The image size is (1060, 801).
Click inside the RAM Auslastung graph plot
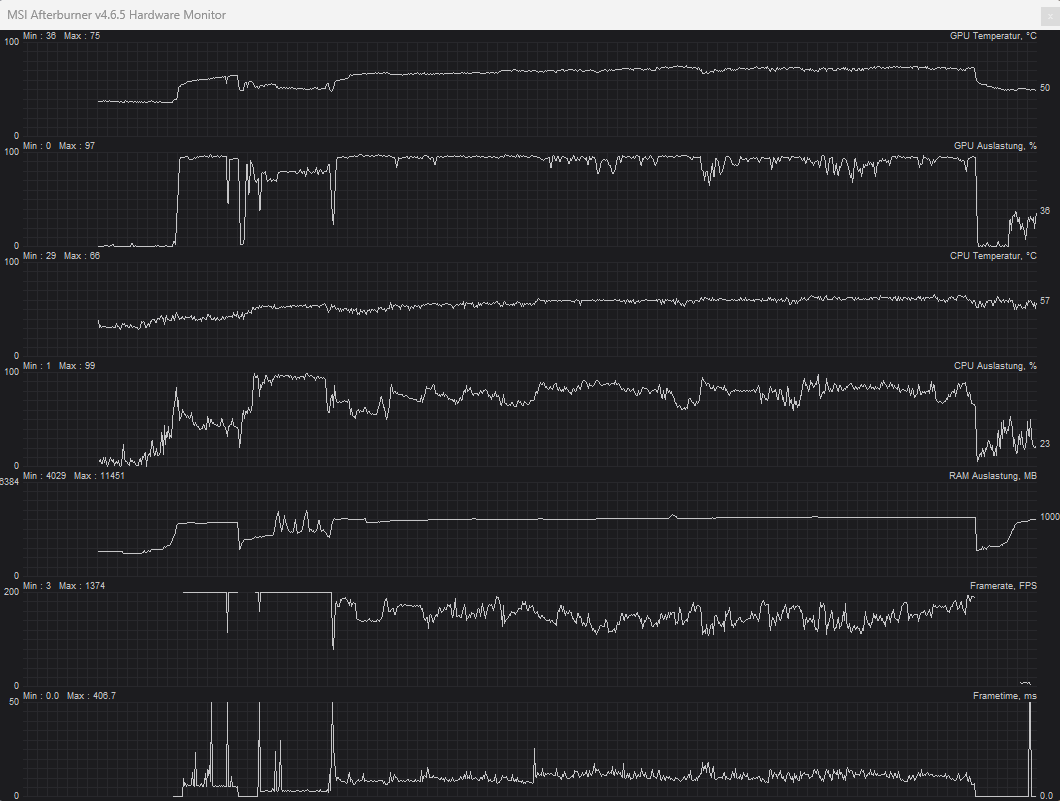(530, 529)
